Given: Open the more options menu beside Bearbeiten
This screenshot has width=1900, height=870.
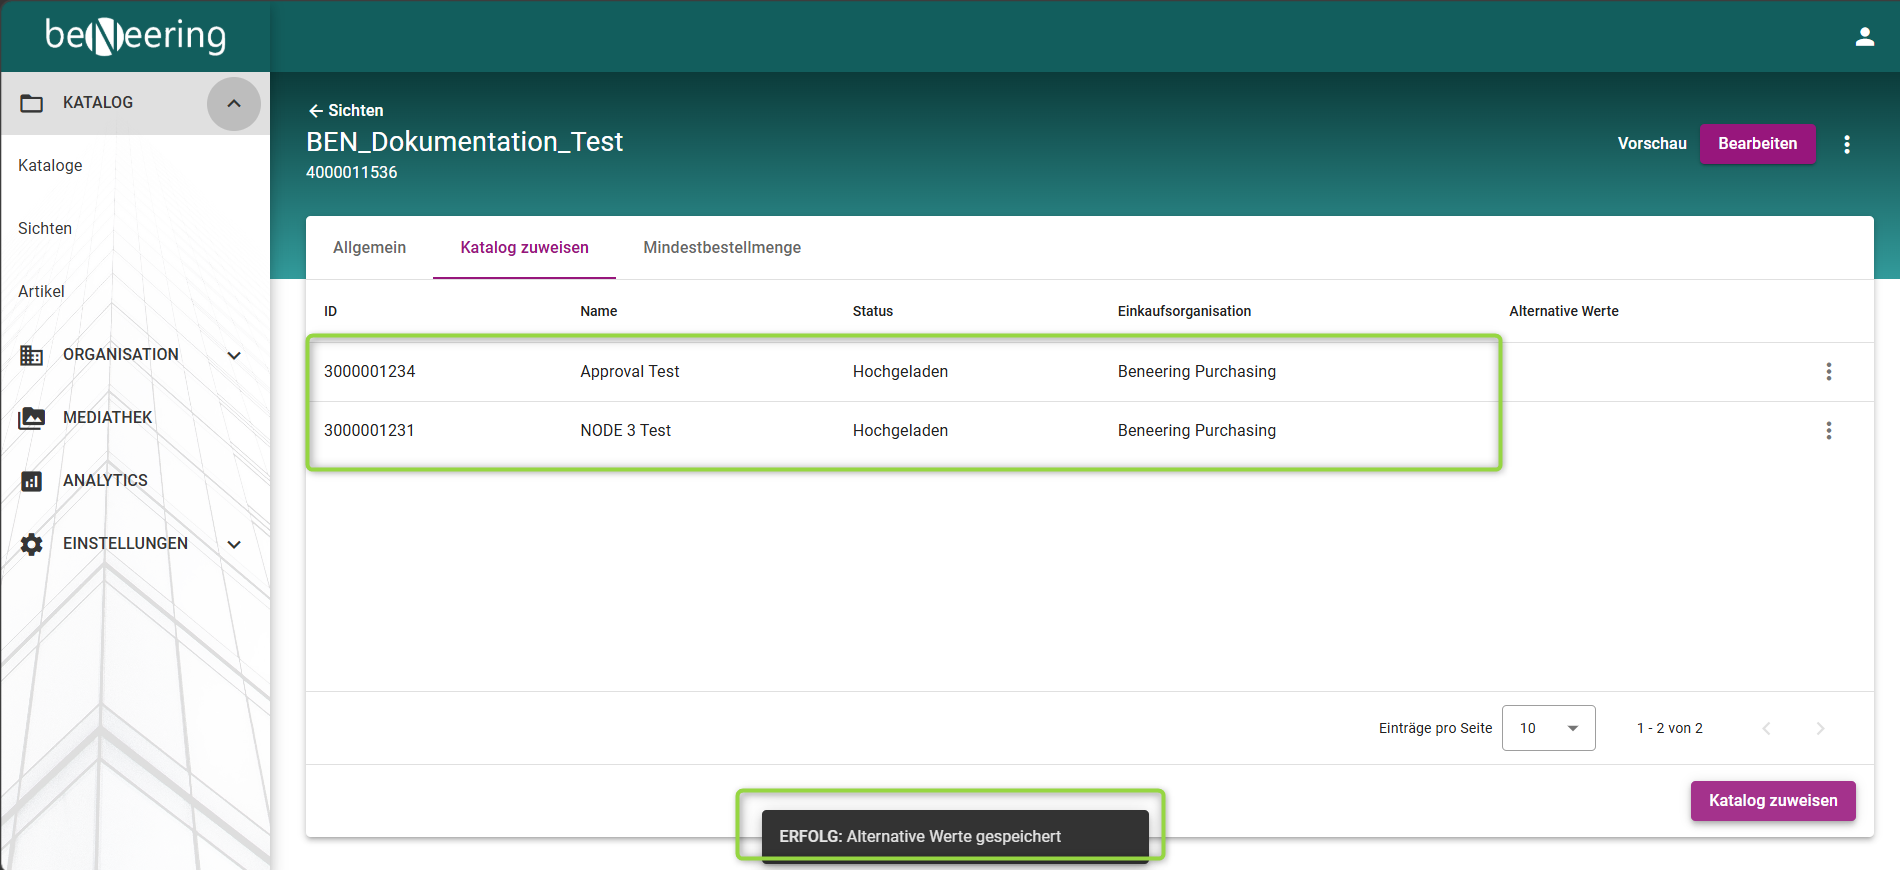Looking at the screenshot, I should point(1847,144).
